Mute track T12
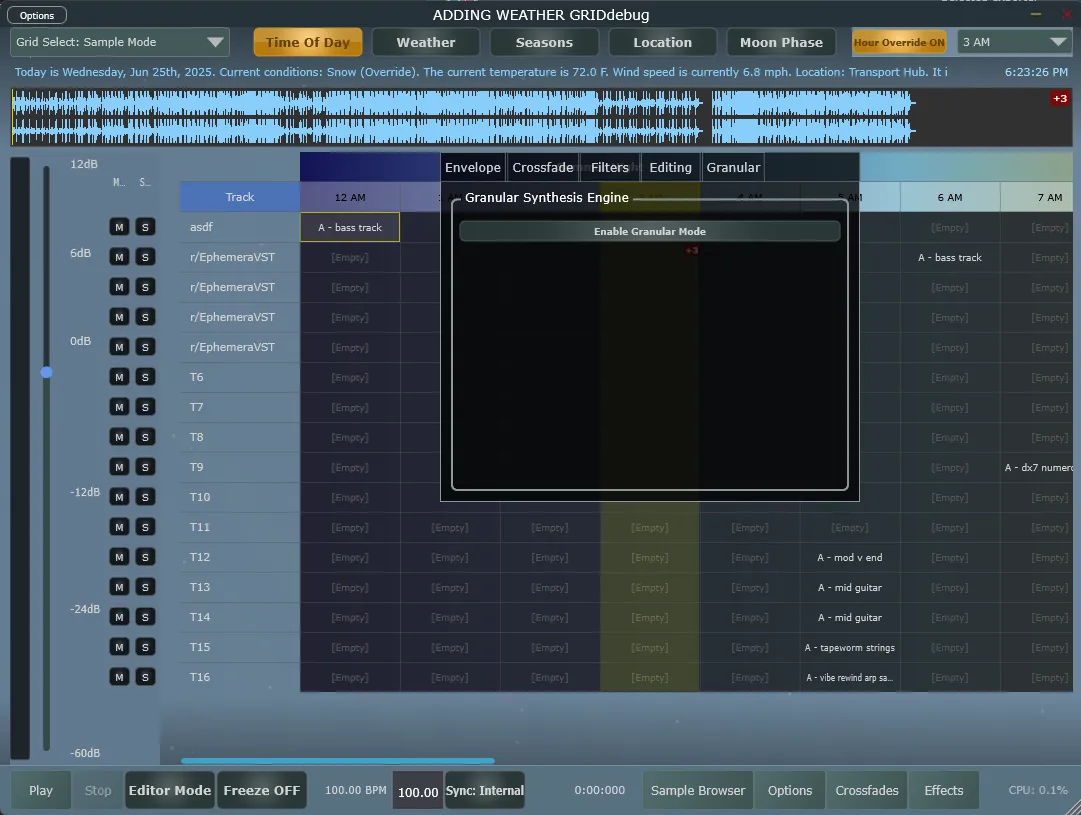Screen dimensions: 1081x815 point(119,557)
